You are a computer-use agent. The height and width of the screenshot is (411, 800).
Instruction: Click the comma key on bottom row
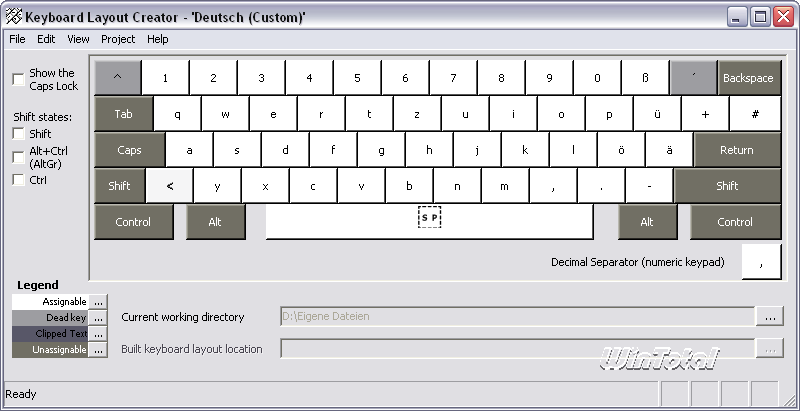tap(553, 186)
